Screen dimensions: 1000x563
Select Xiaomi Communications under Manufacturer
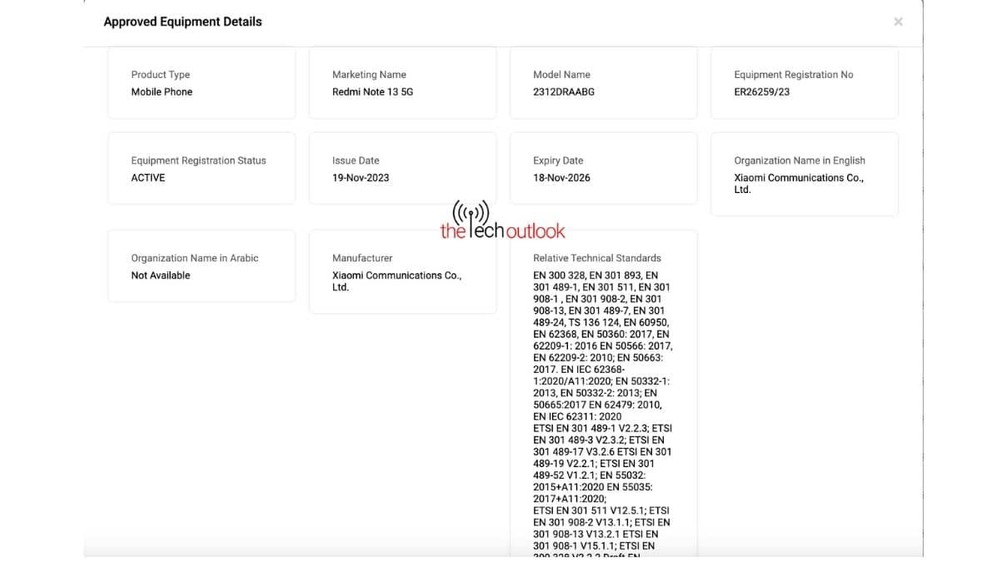coord(396,281)
